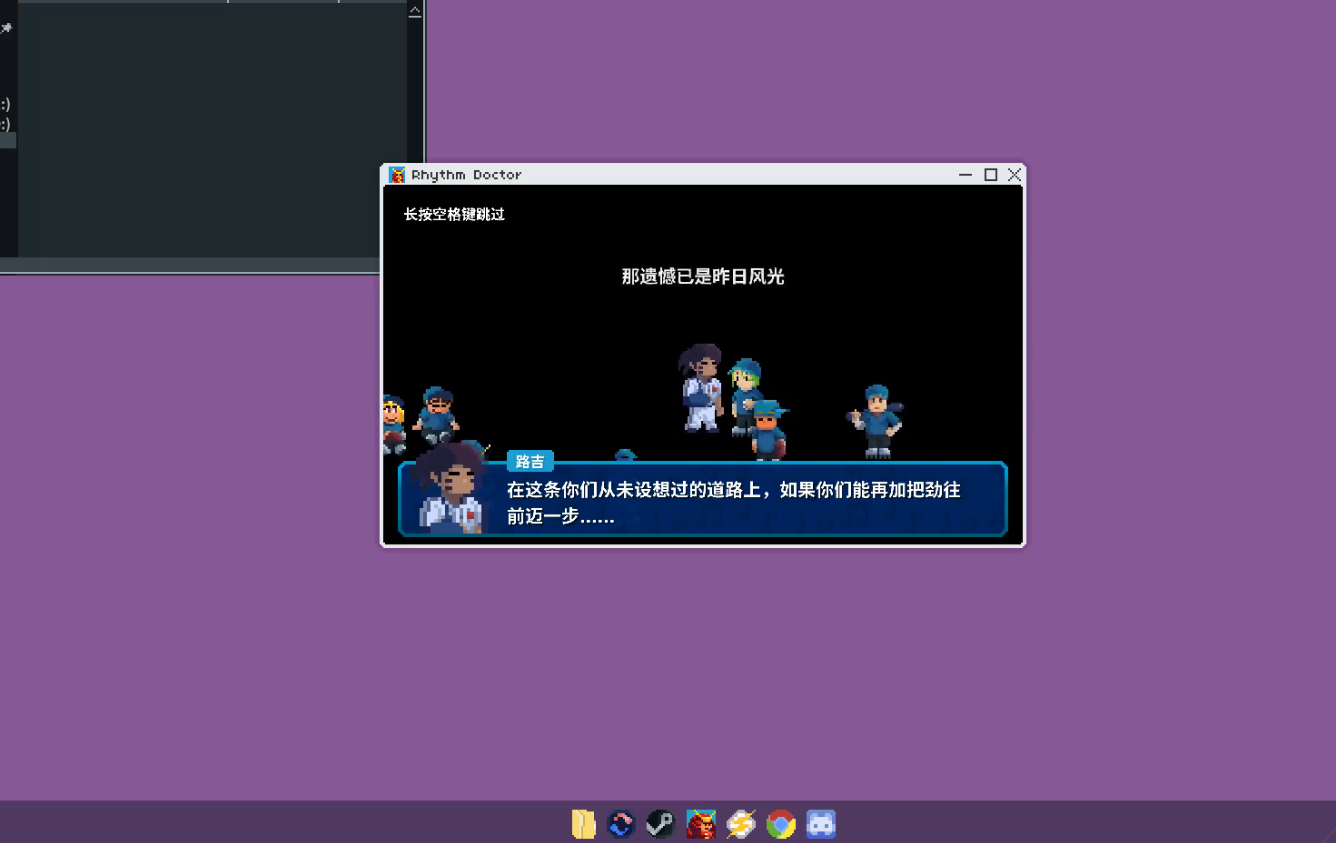This screenshot has height=843, width=1336.
Task: Click the "长按空格键跳过" skip hint
Action: click(454, 214)
